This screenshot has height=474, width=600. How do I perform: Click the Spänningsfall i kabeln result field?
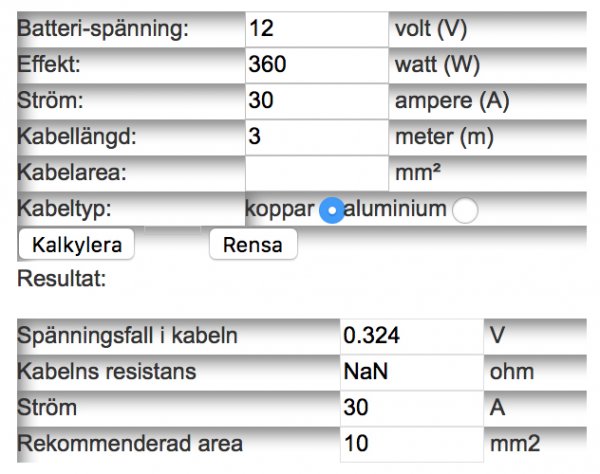click(x=410, y=335)
